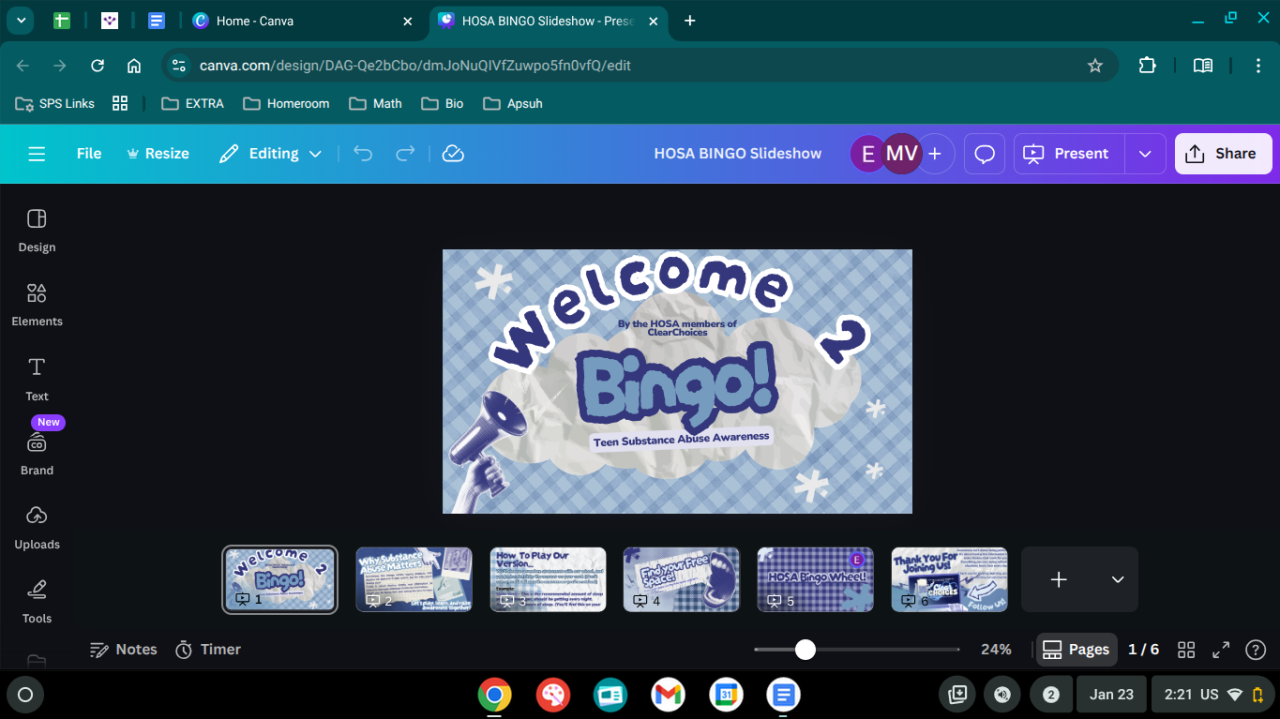Open the Tools side panel

coord(37,601)
